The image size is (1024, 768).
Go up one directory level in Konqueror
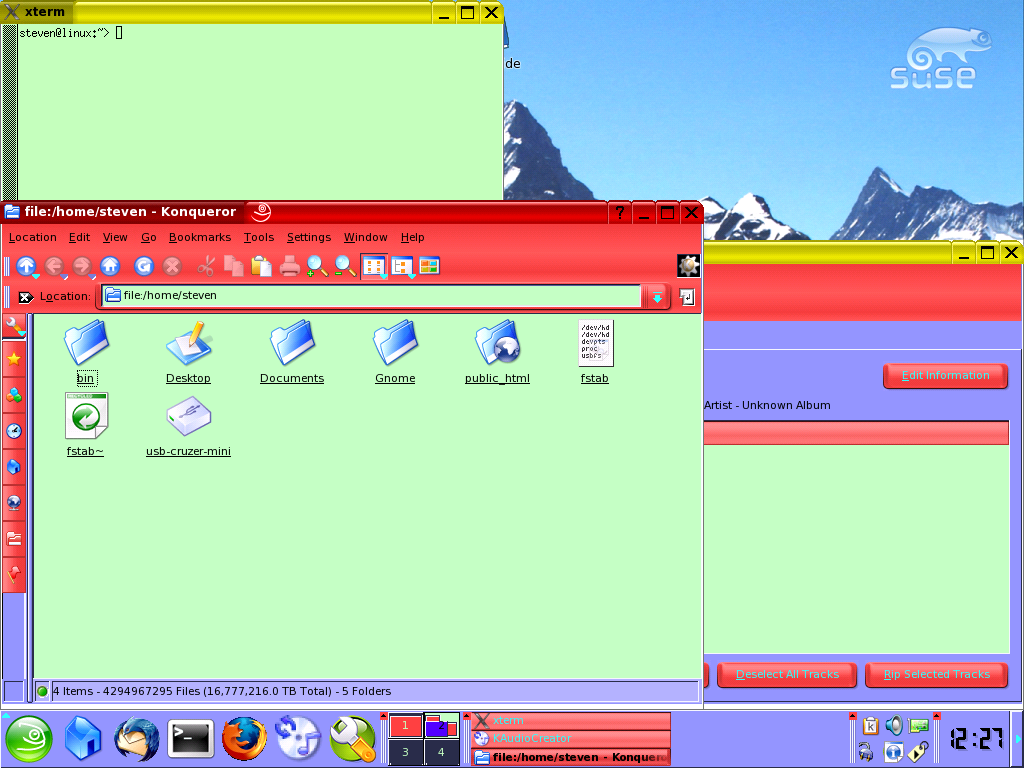pos(26,265)
